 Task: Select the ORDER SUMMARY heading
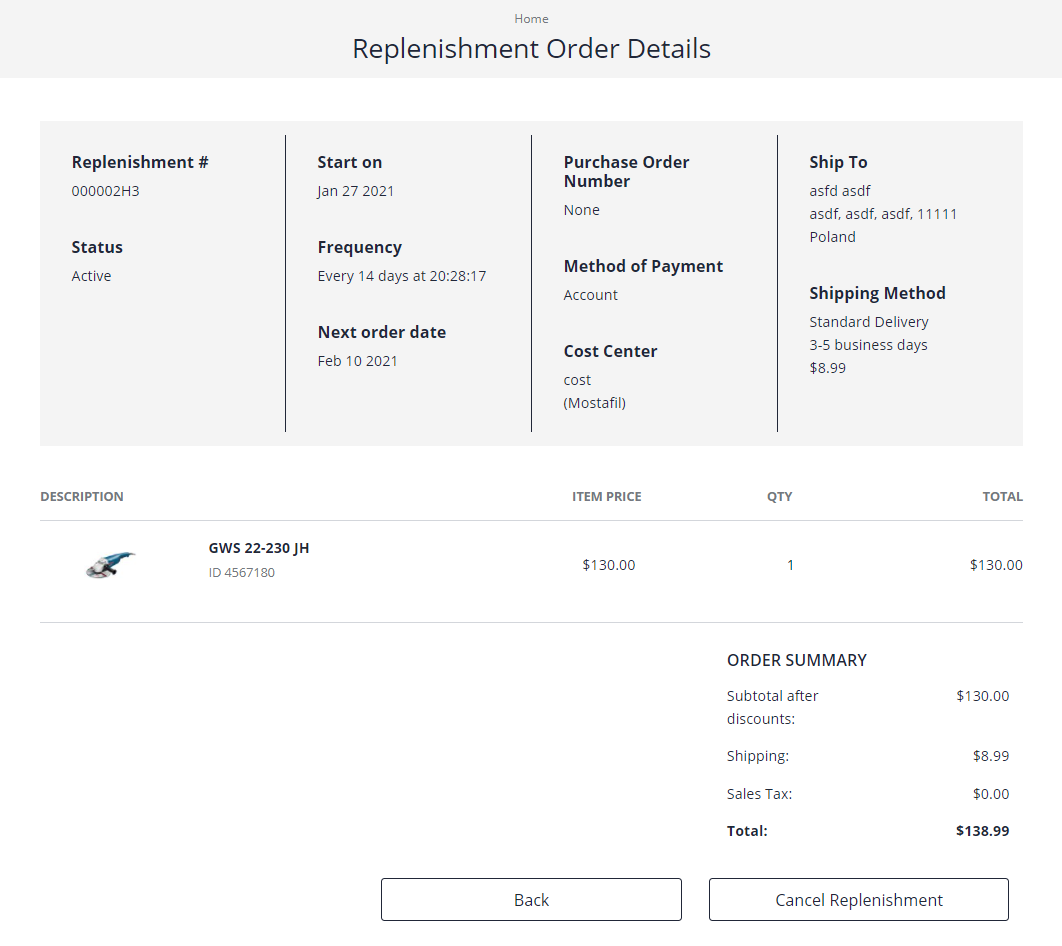pyautogui.click(x=797, y=660)
